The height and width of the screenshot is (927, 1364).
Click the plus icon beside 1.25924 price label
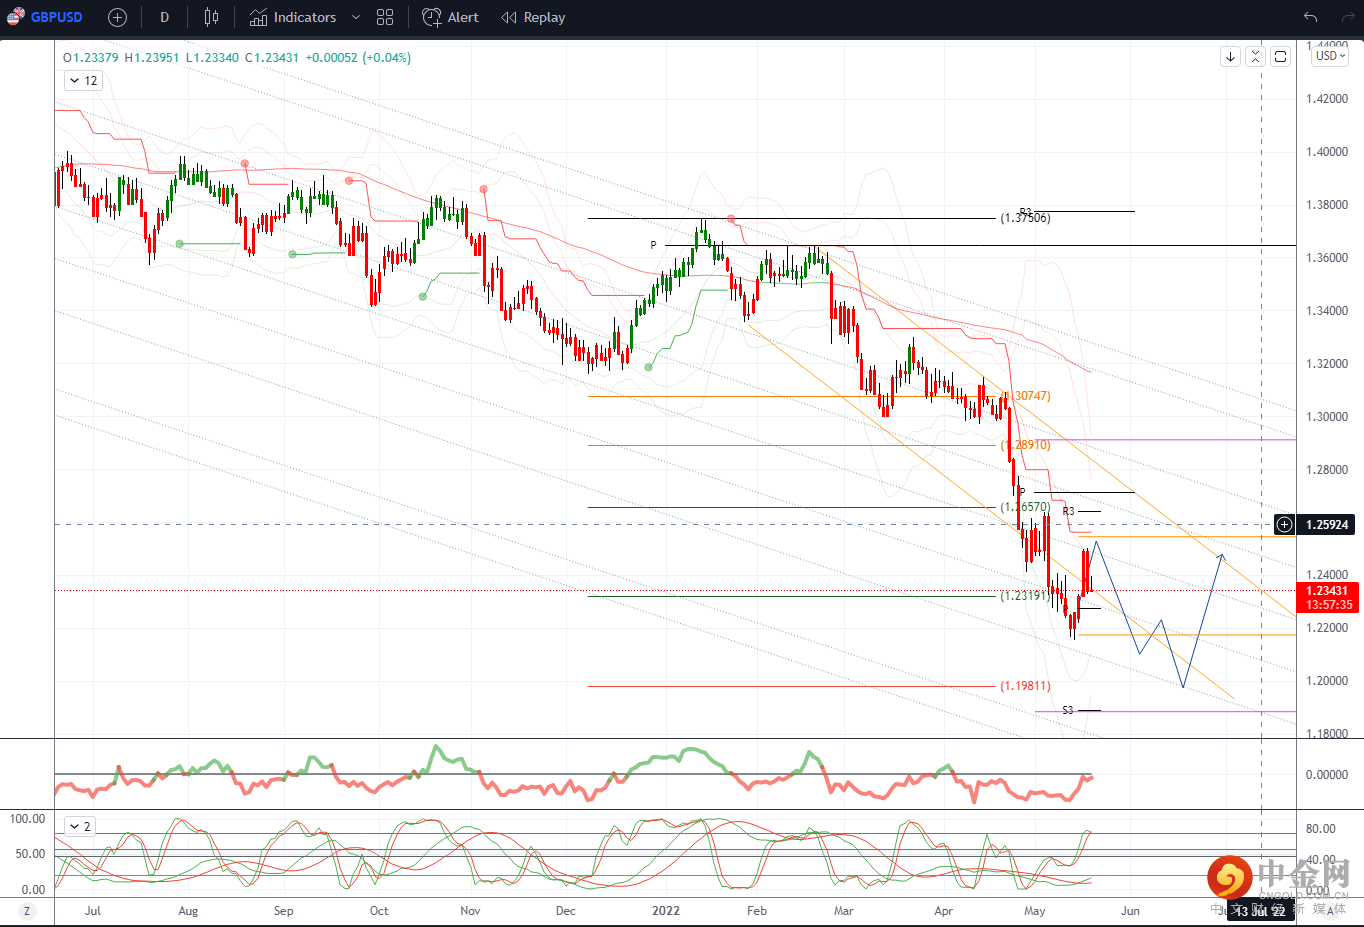1284,525
